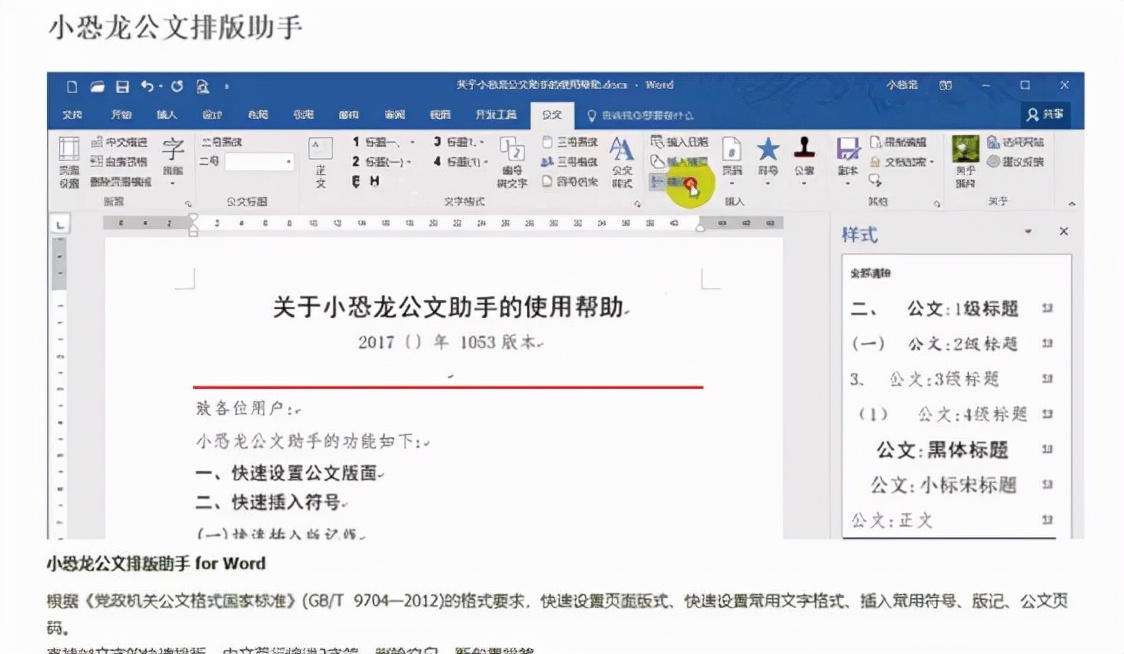
Task: Open the 样式 pane options arrow
Action: coord(1028,232)
